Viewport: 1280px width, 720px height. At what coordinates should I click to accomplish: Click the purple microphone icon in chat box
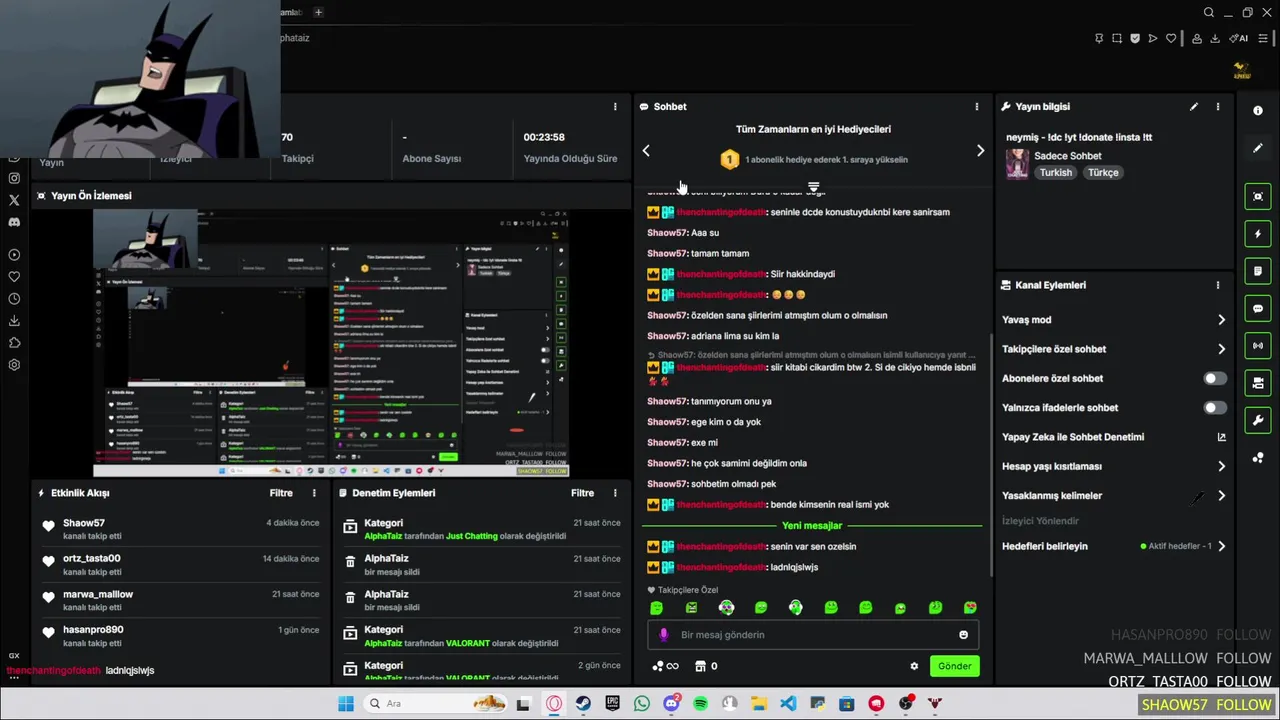[x=663, y=635]
